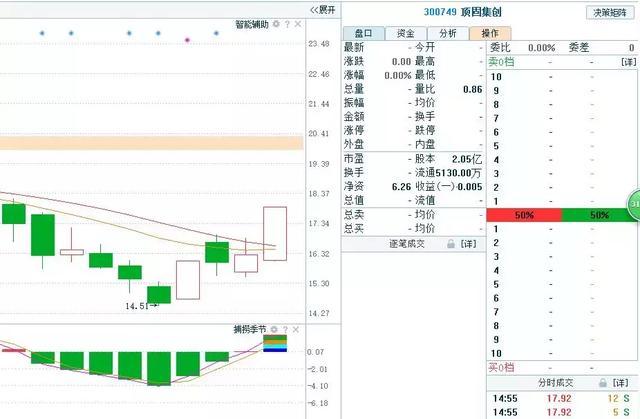Screen dimensions: 640x419
Task: Click the lock icon beside 逐笔成交
Action: coord(451,244)
